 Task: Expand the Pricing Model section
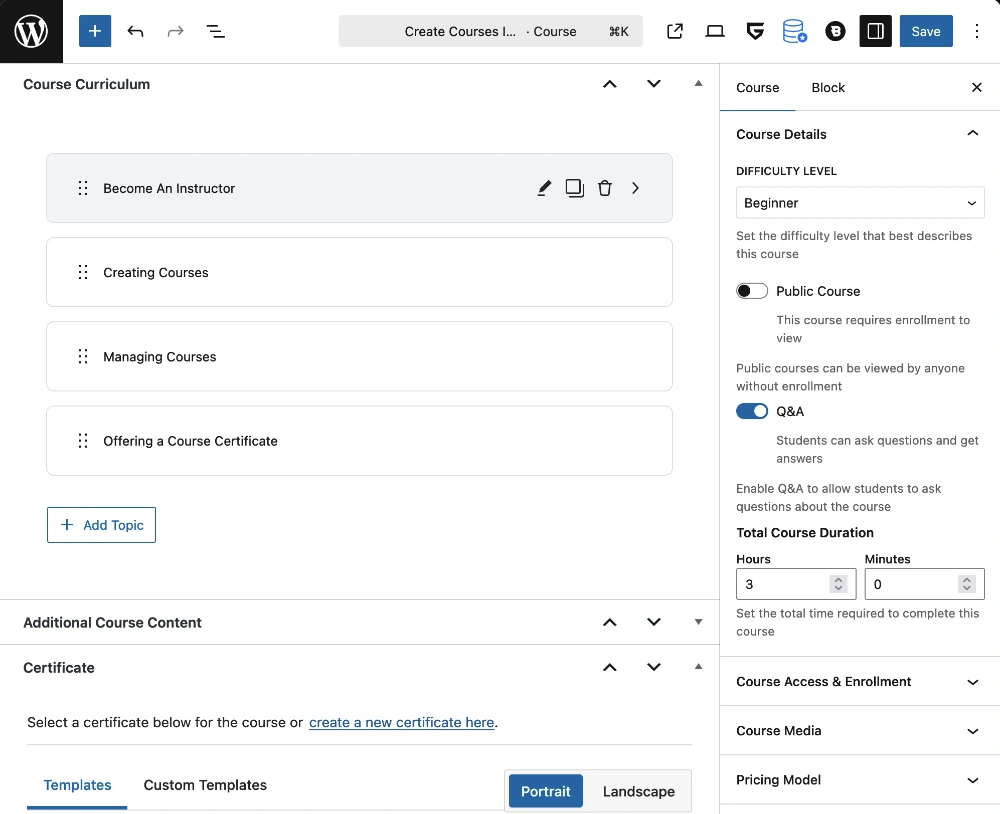click(x=859, y=780)
